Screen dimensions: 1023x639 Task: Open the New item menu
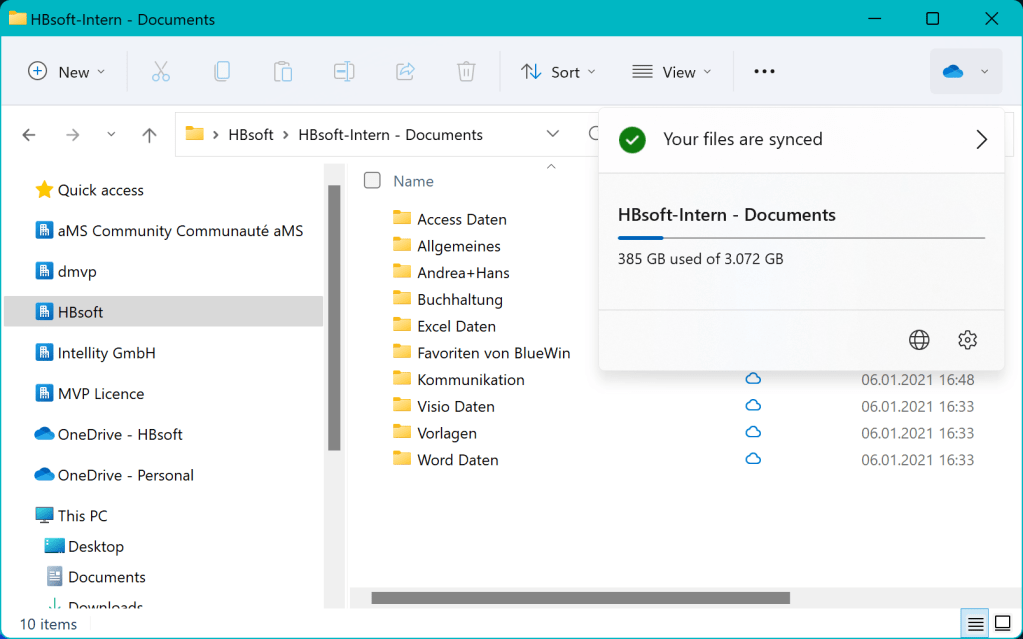coord(66,71)
